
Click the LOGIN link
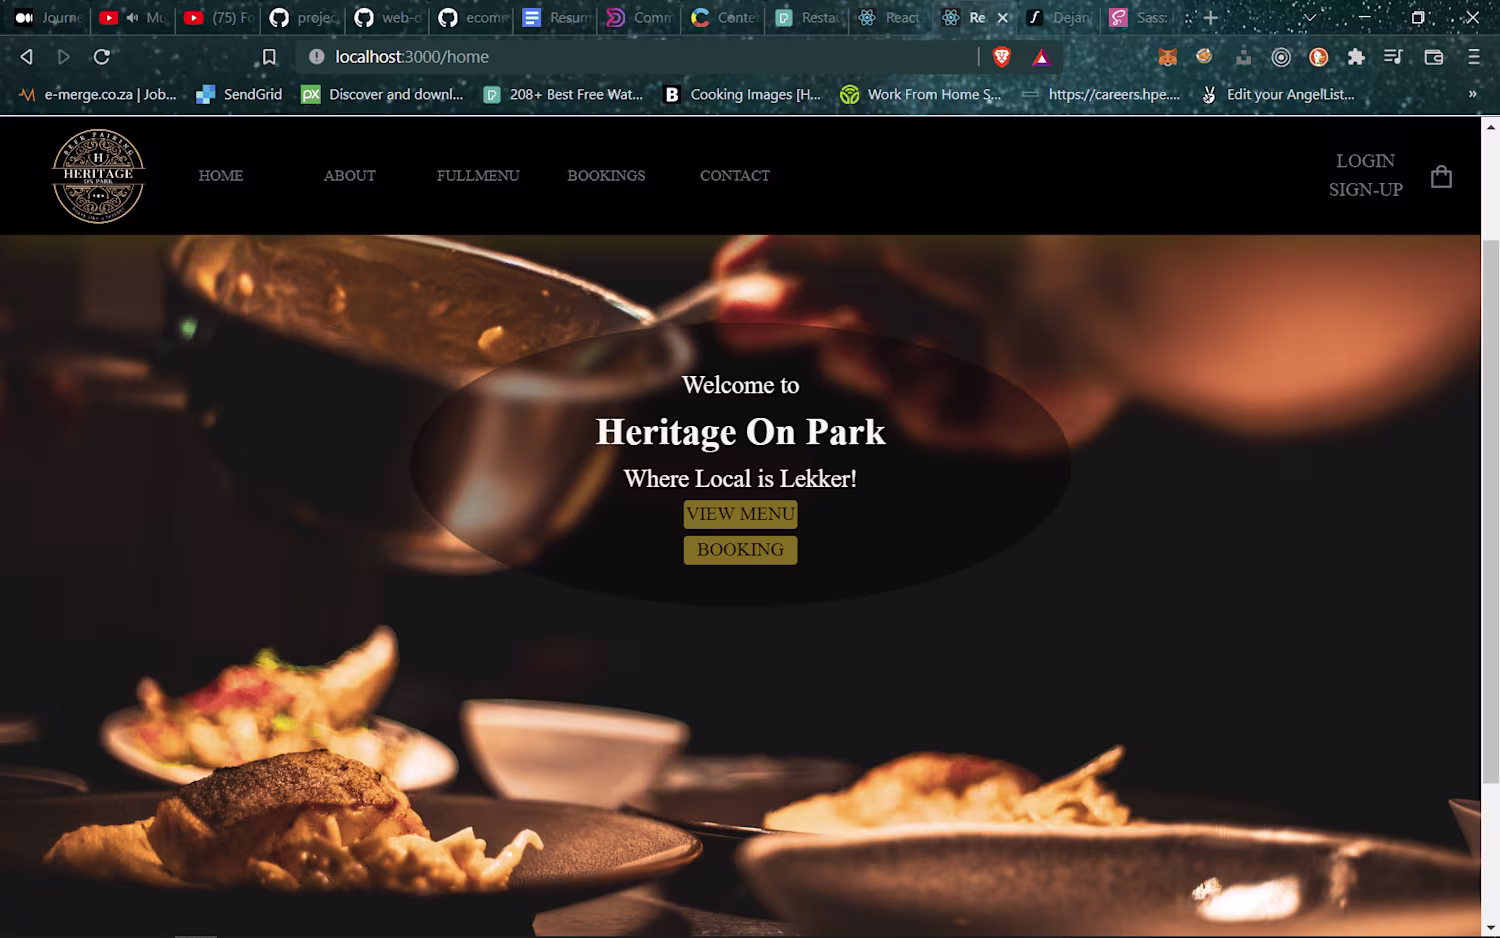[x=1365, y=161]
